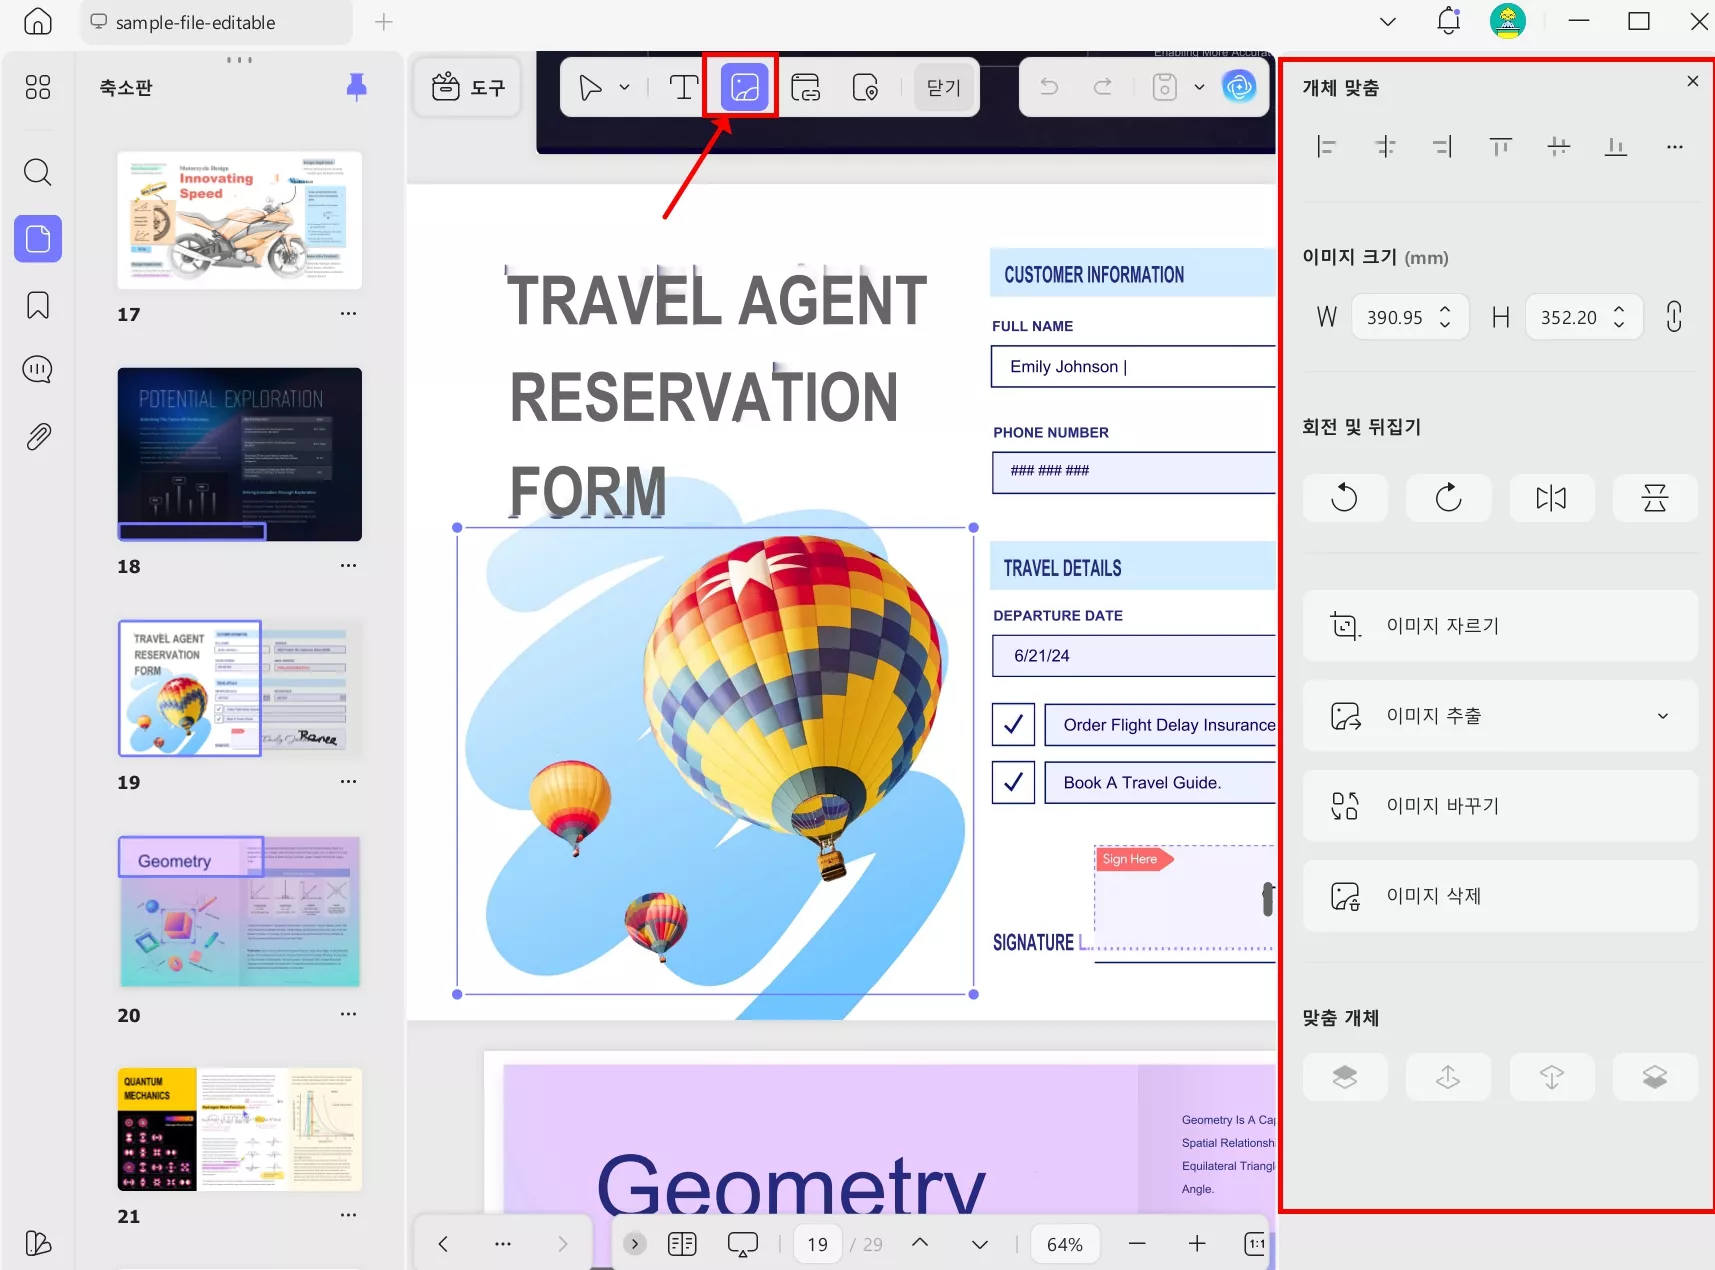Close the 개체 맞춤 panel
The image size is (1715, 1270).
click(1692, 81)
